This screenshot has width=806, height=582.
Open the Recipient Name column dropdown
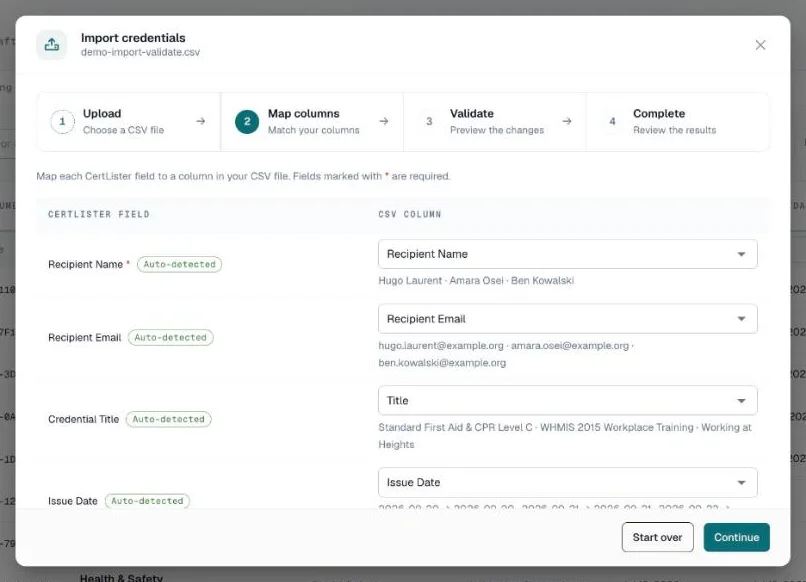click(x=567, y=254)
